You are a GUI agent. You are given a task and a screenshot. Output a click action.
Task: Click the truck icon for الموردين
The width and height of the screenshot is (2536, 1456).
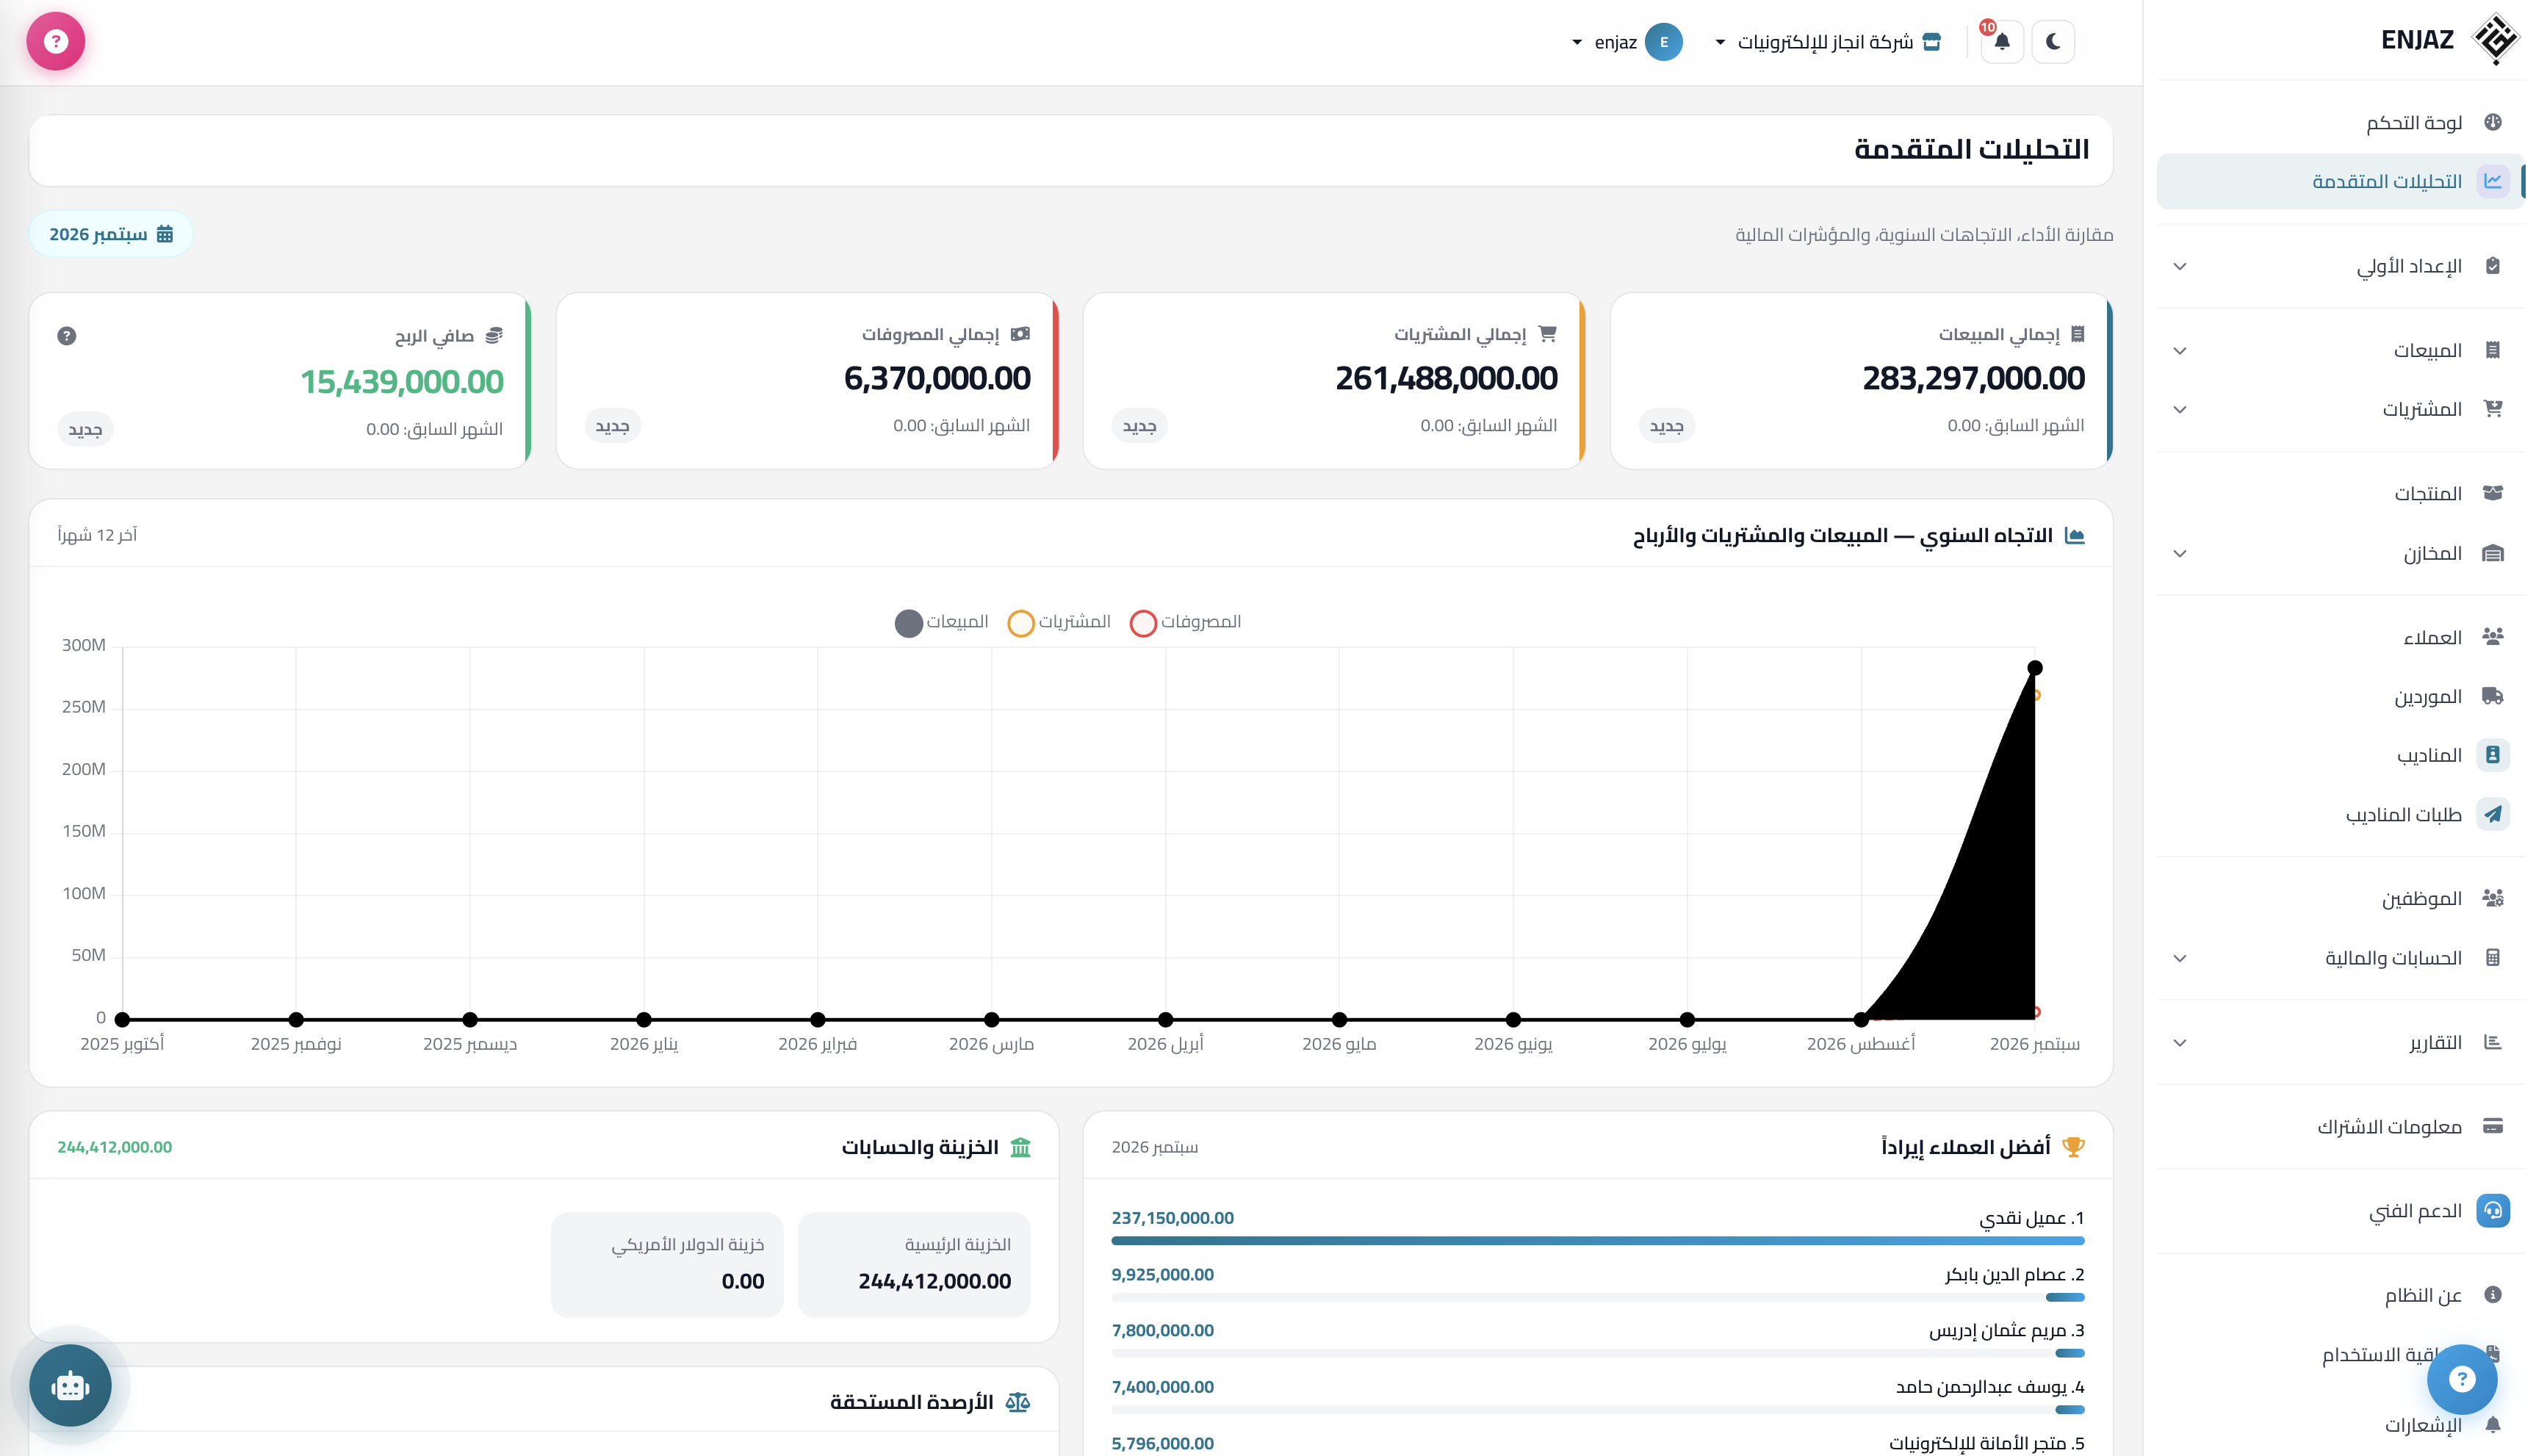(x=2493, y=696)
